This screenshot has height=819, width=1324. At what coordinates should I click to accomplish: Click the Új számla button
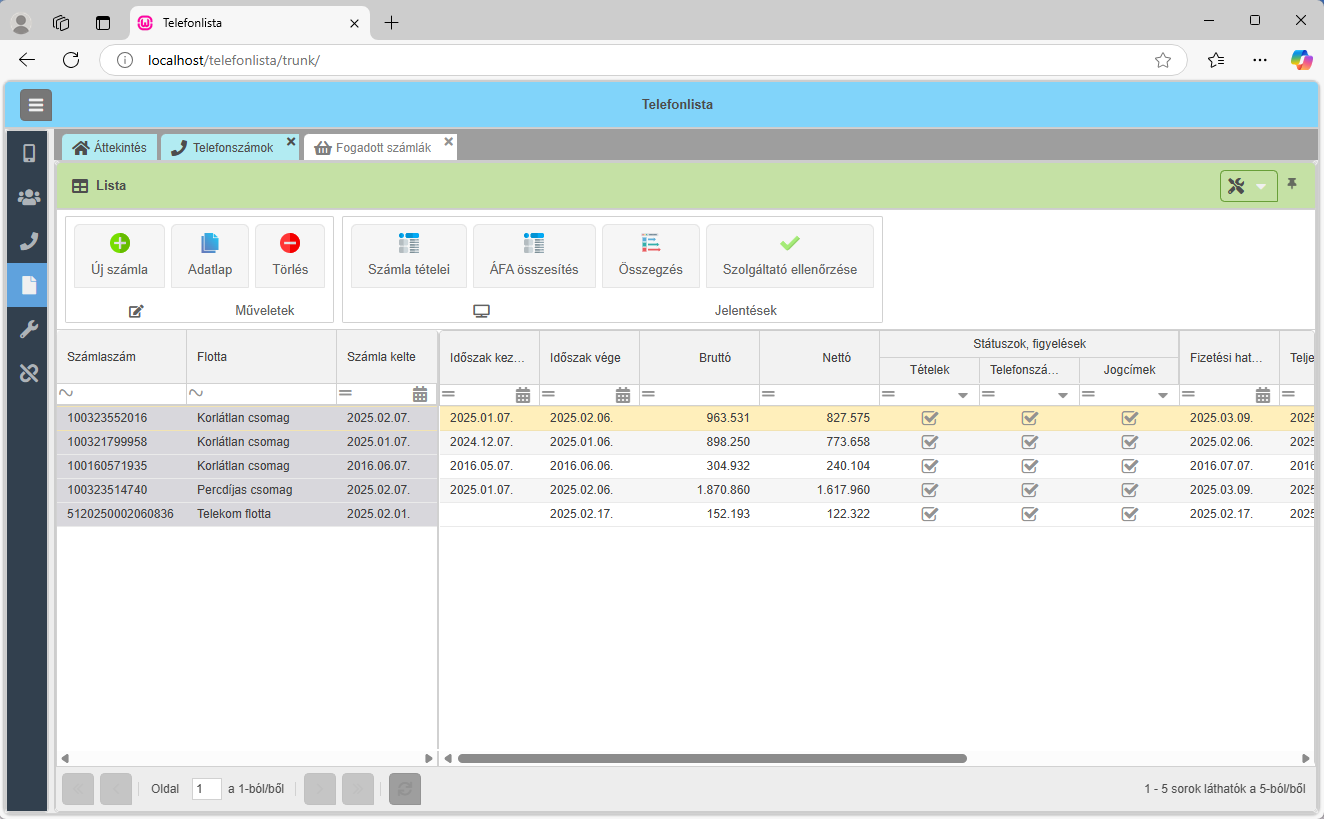pos(119,256)
